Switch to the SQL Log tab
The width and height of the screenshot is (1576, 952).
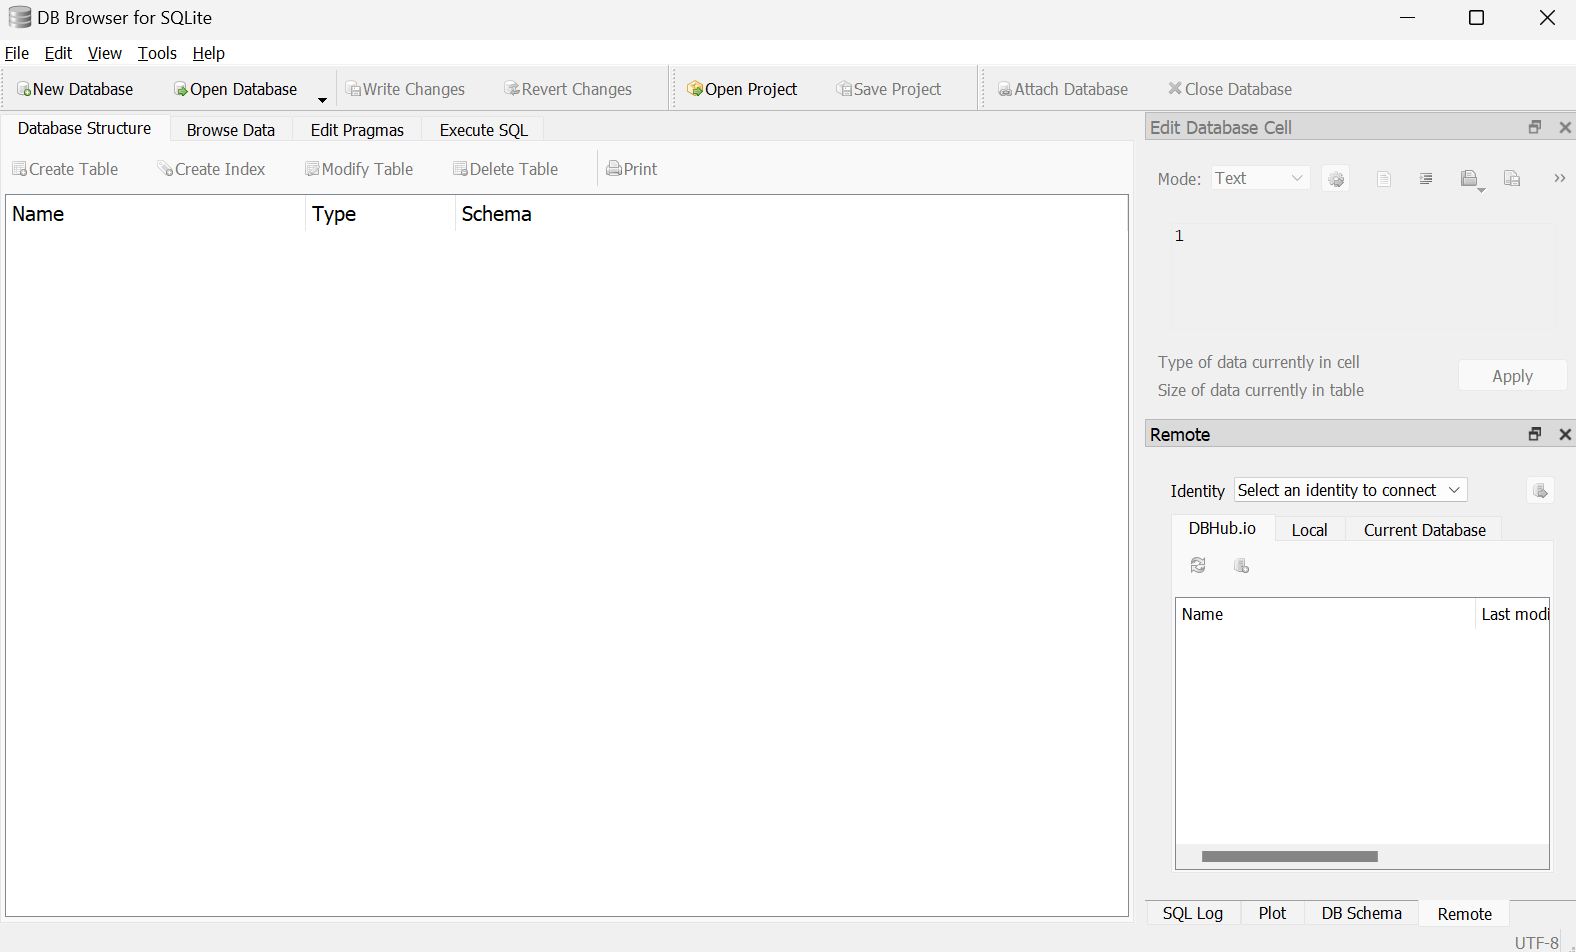(1192, 913)
